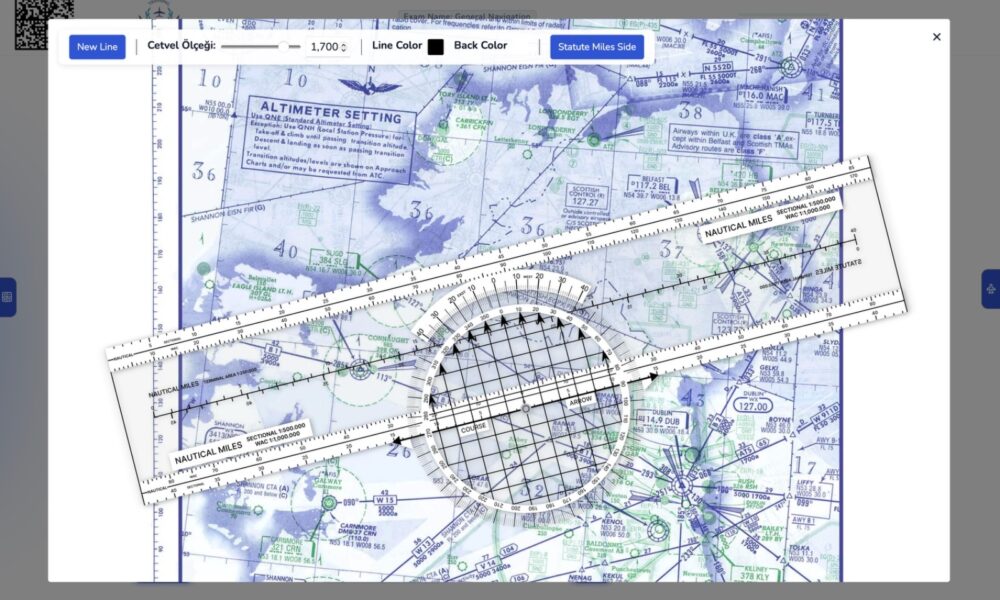
Task: Switch ruler to Statute Miles Side
Action: click(596, 47)
